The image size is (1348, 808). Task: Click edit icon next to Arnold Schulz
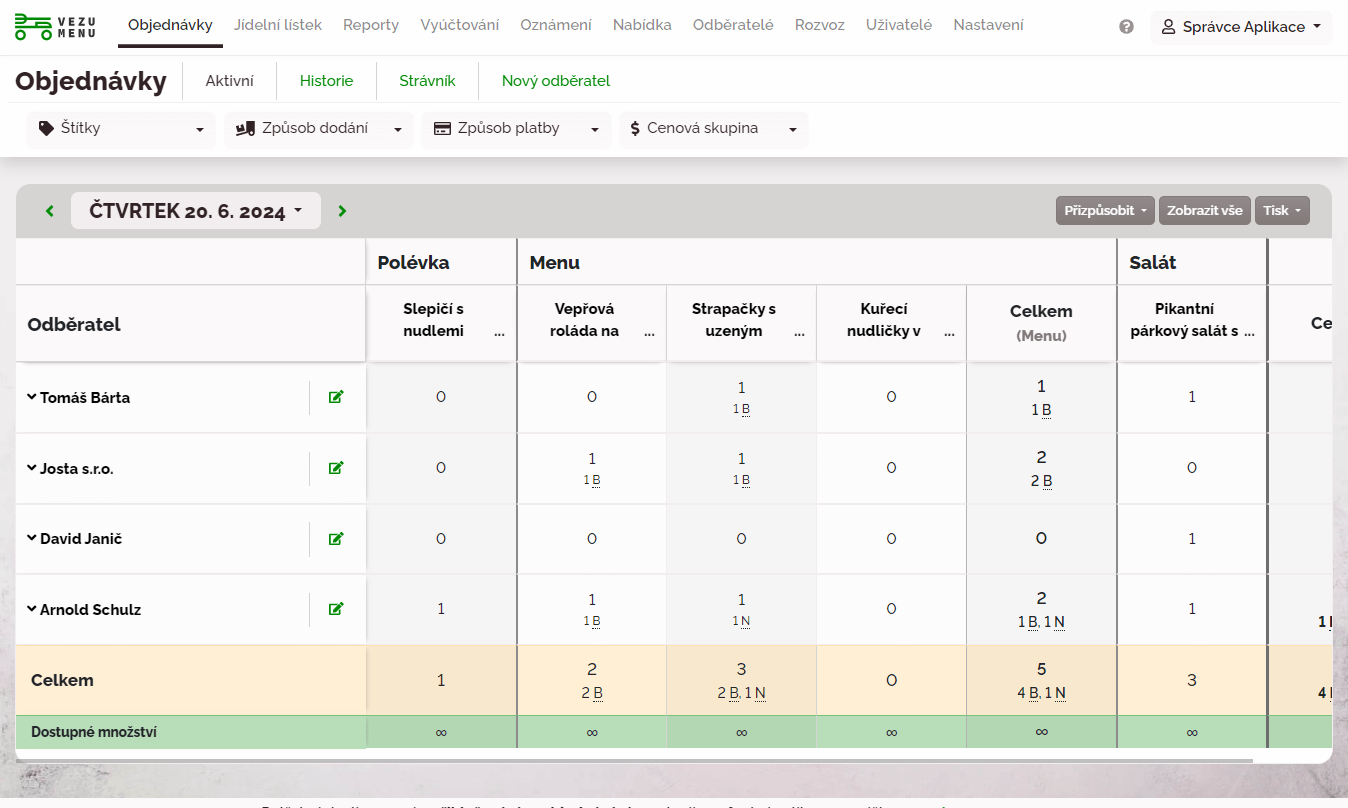[x=336, y=609]
